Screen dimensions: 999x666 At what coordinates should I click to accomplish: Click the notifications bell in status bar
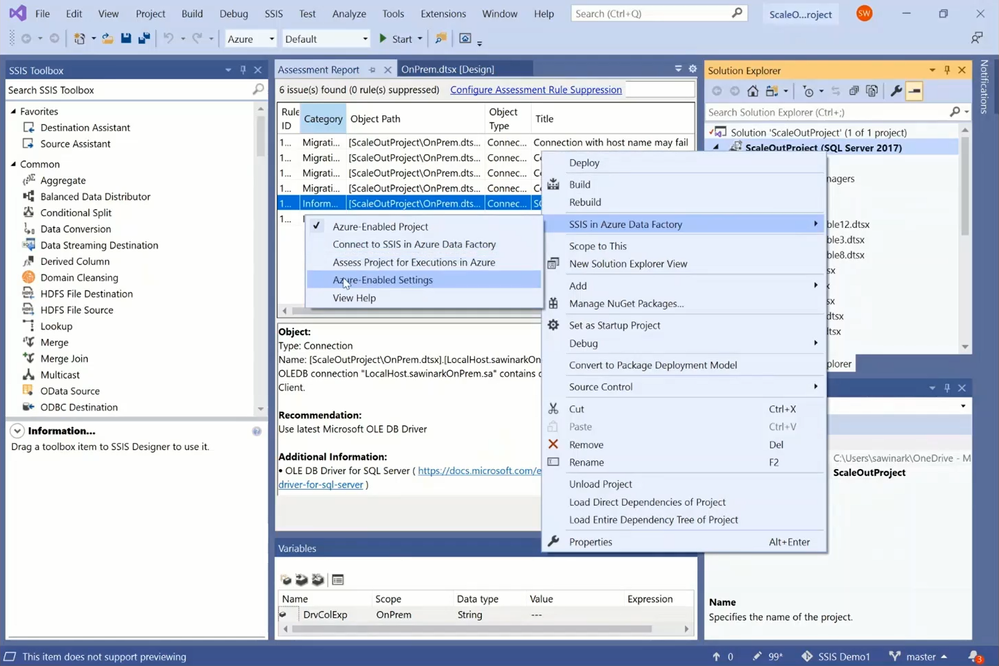coord(975,656)
